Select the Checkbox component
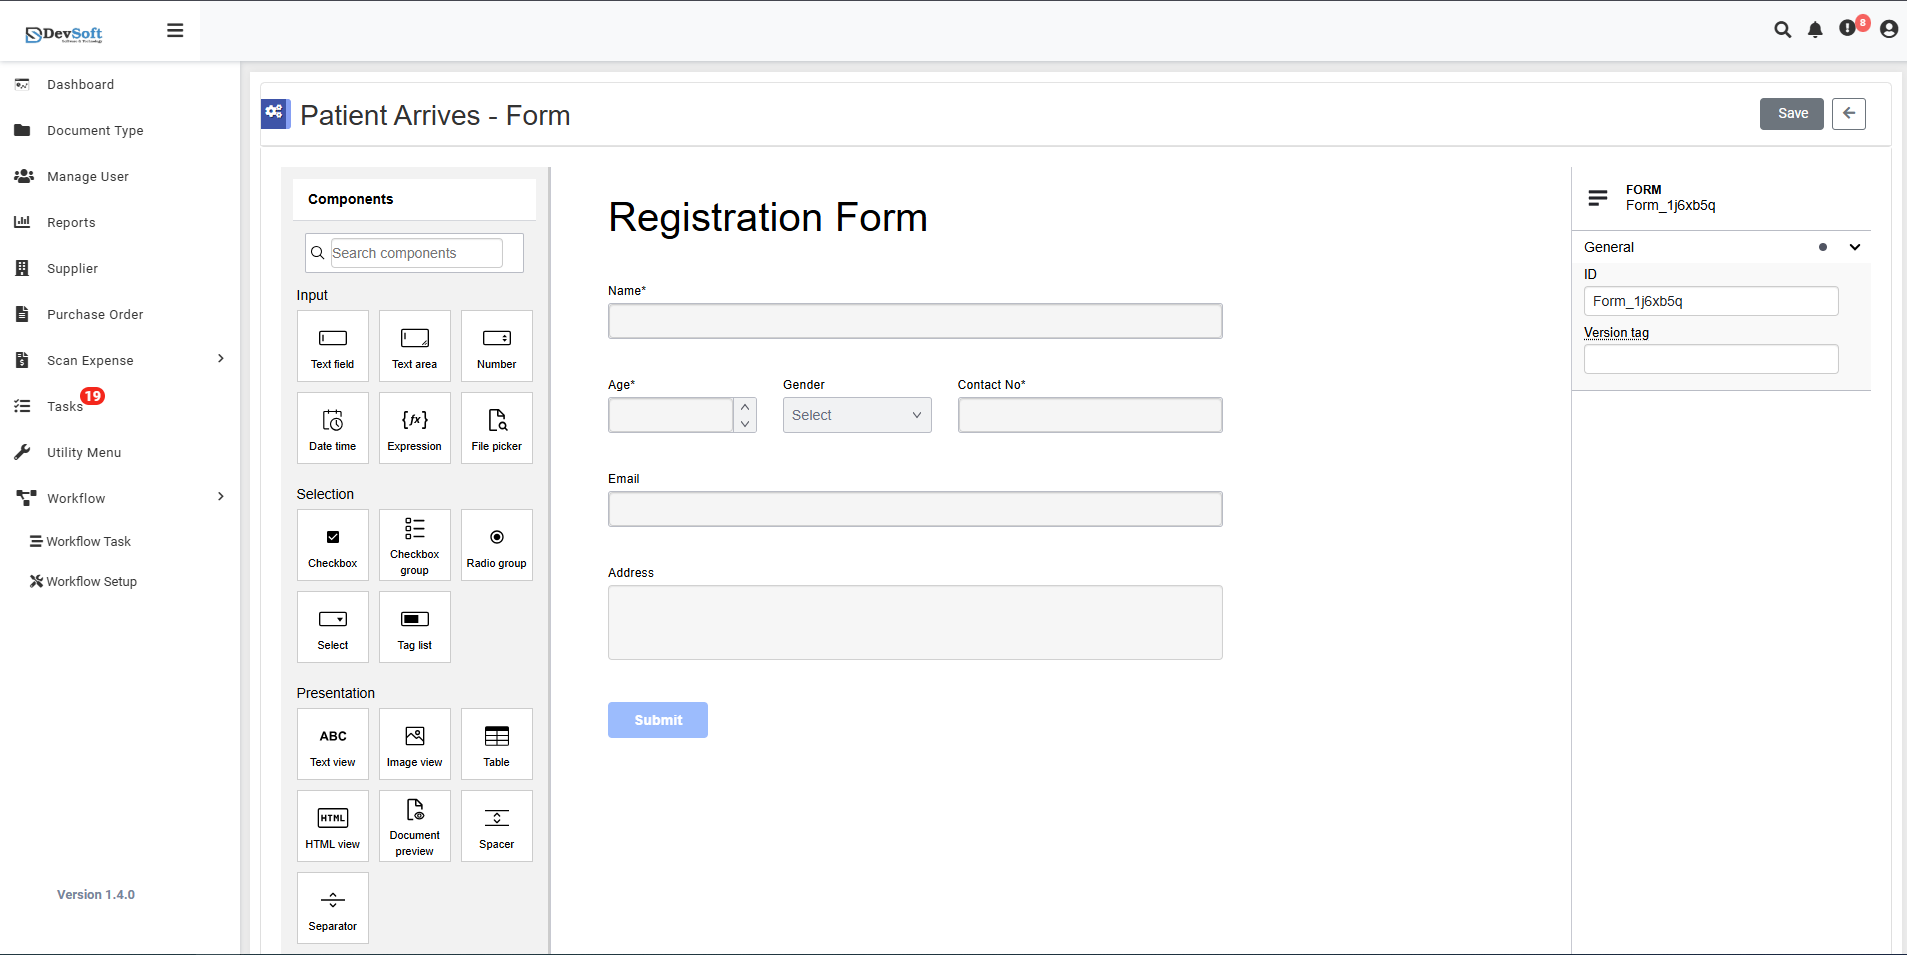Screen dimensions: 1907x955 click(x=332, y=545)
